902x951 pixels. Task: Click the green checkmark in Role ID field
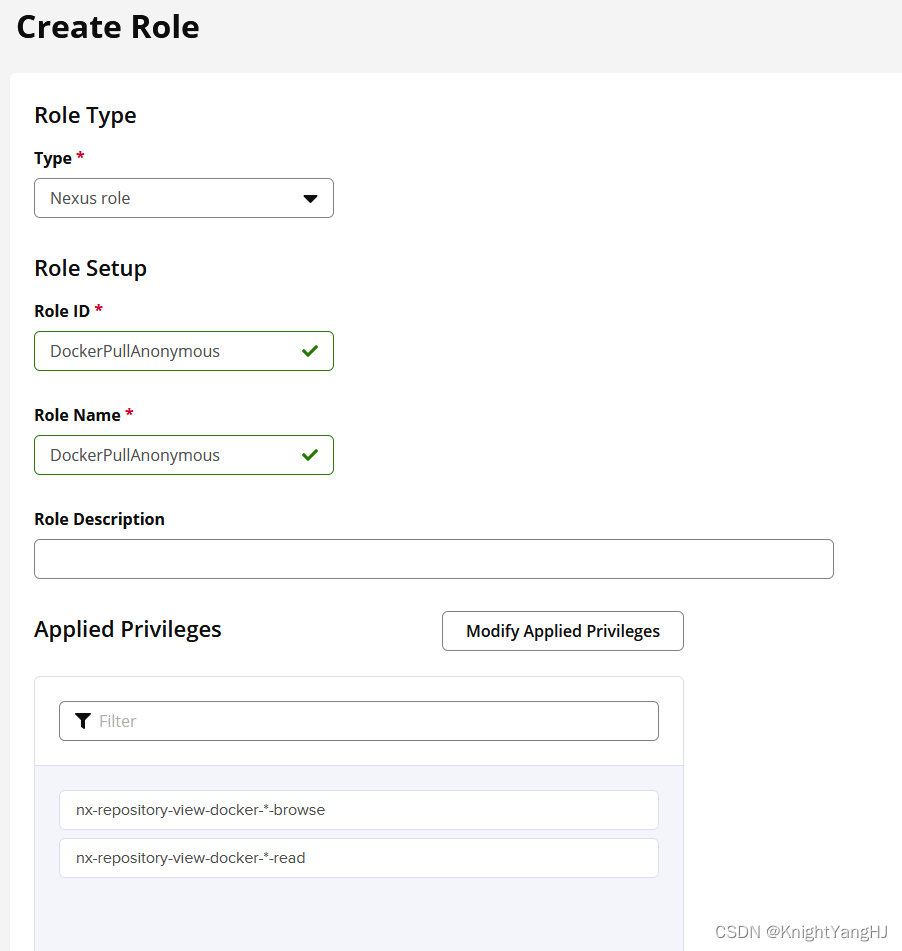pos(310,351)
